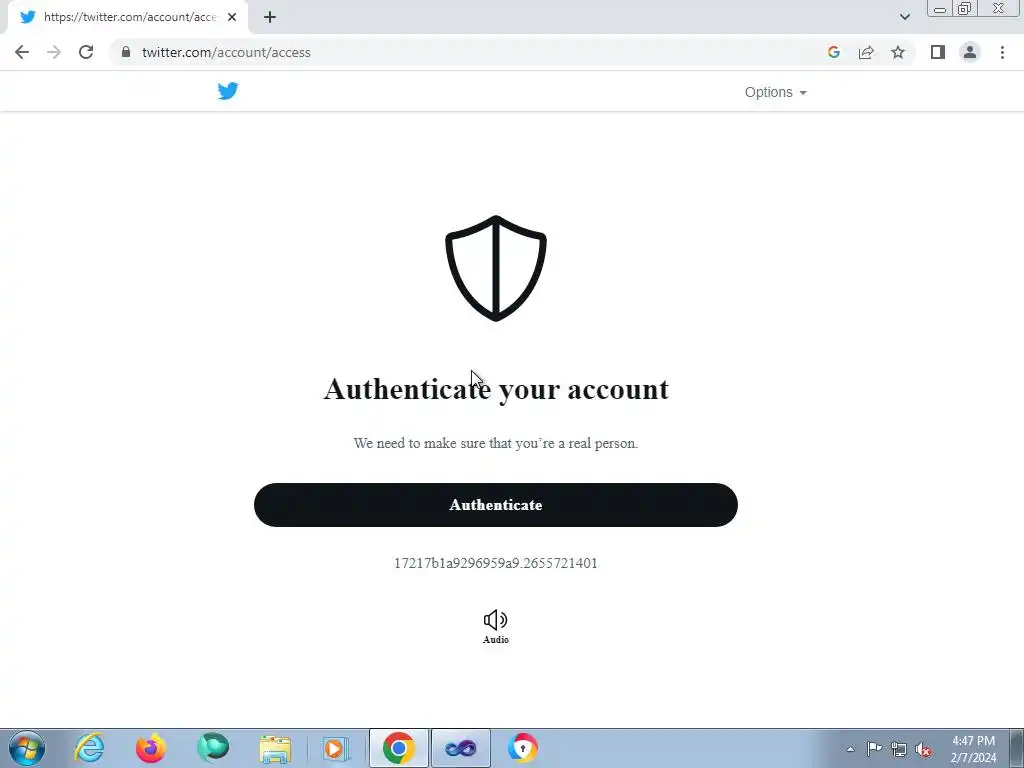The image size is (1024, 768).
Task: Open a new tab with plus button
Action: (270, 17)
